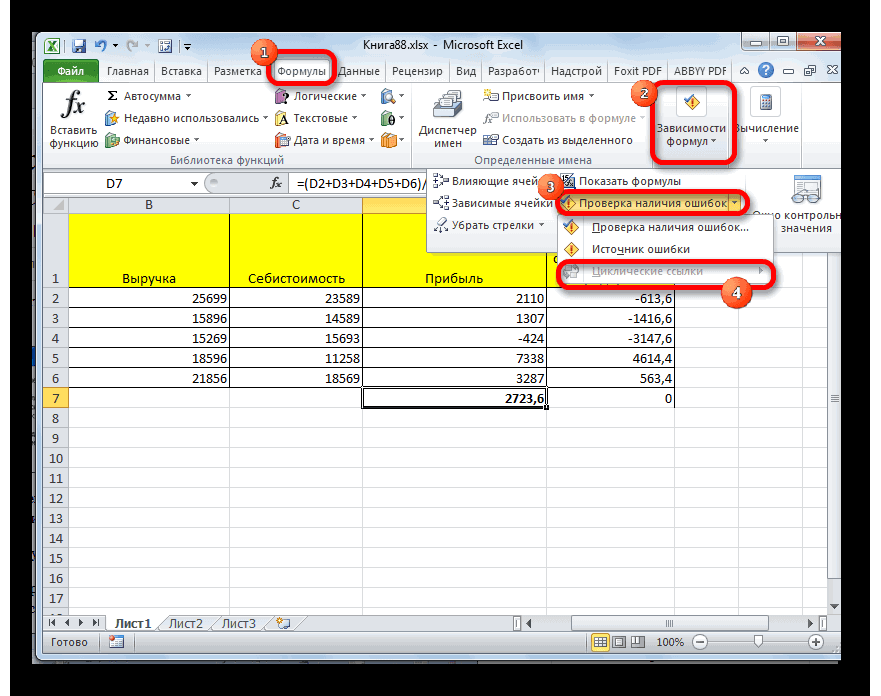Switch to the Данные ribbon tab
This screenshot has height=696, width=881.
click(358, 71)
